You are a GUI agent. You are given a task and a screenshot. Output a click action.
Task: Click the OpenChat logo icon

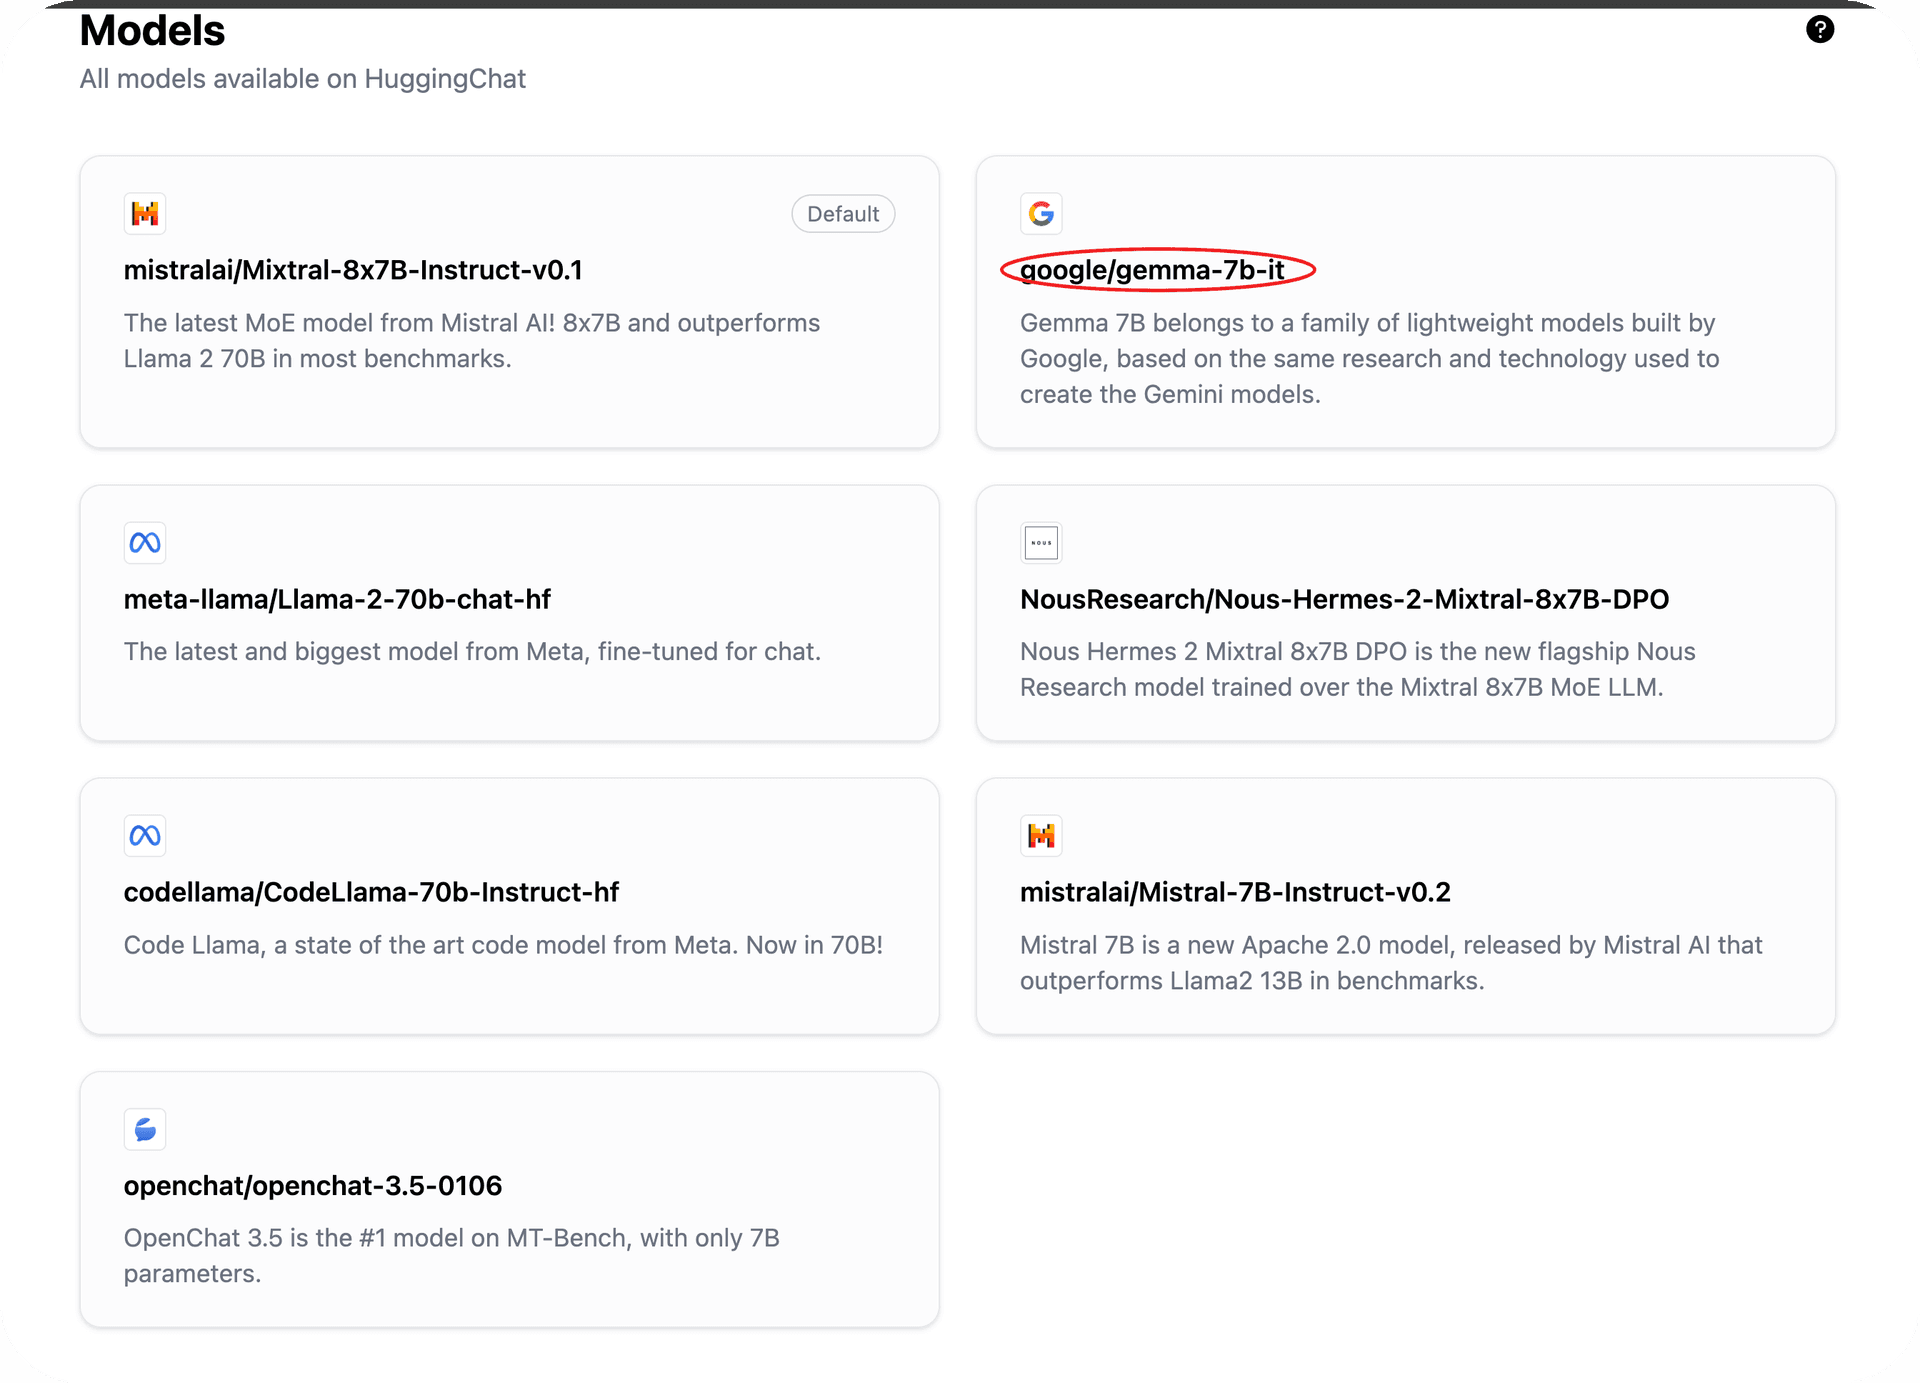pos(145,1130)
